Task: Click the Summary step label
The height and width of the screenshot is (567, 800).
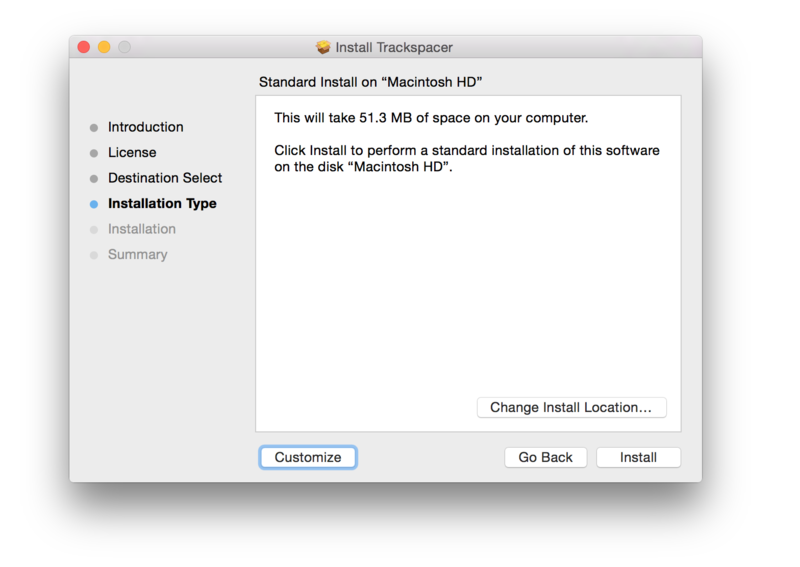Action: click(x=137, y=255)
